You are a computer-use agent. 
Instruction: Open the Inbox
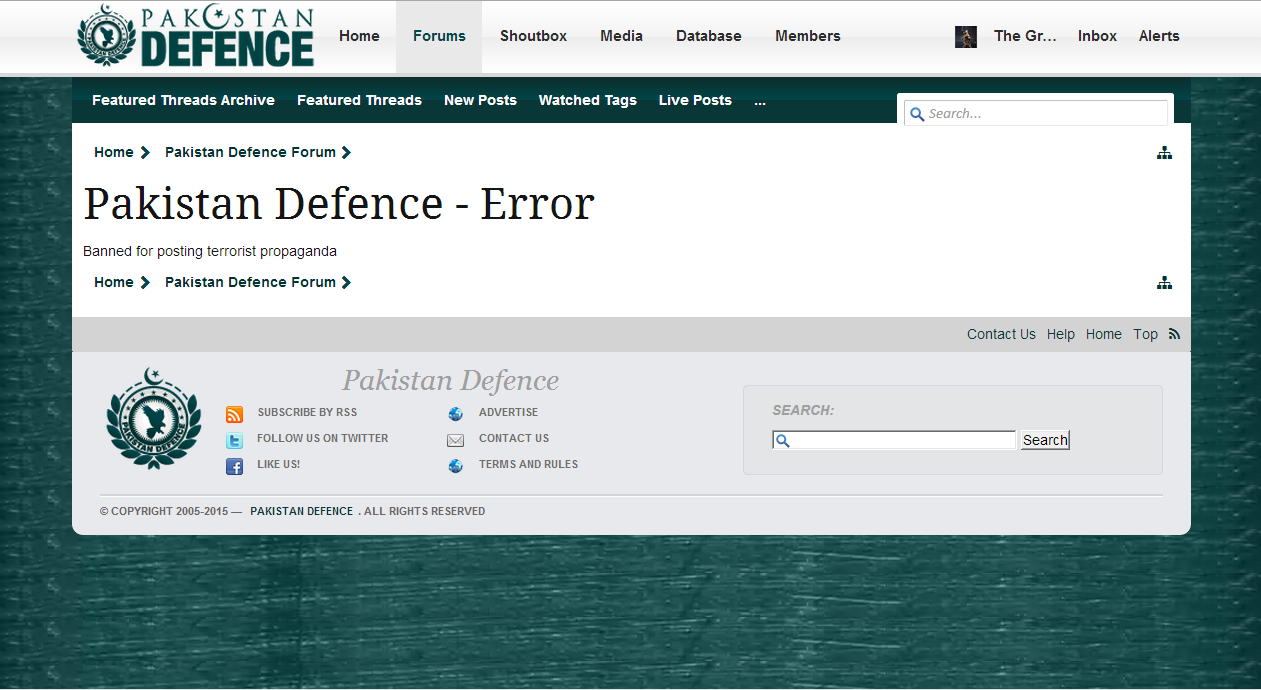[x=1097, y=36]
